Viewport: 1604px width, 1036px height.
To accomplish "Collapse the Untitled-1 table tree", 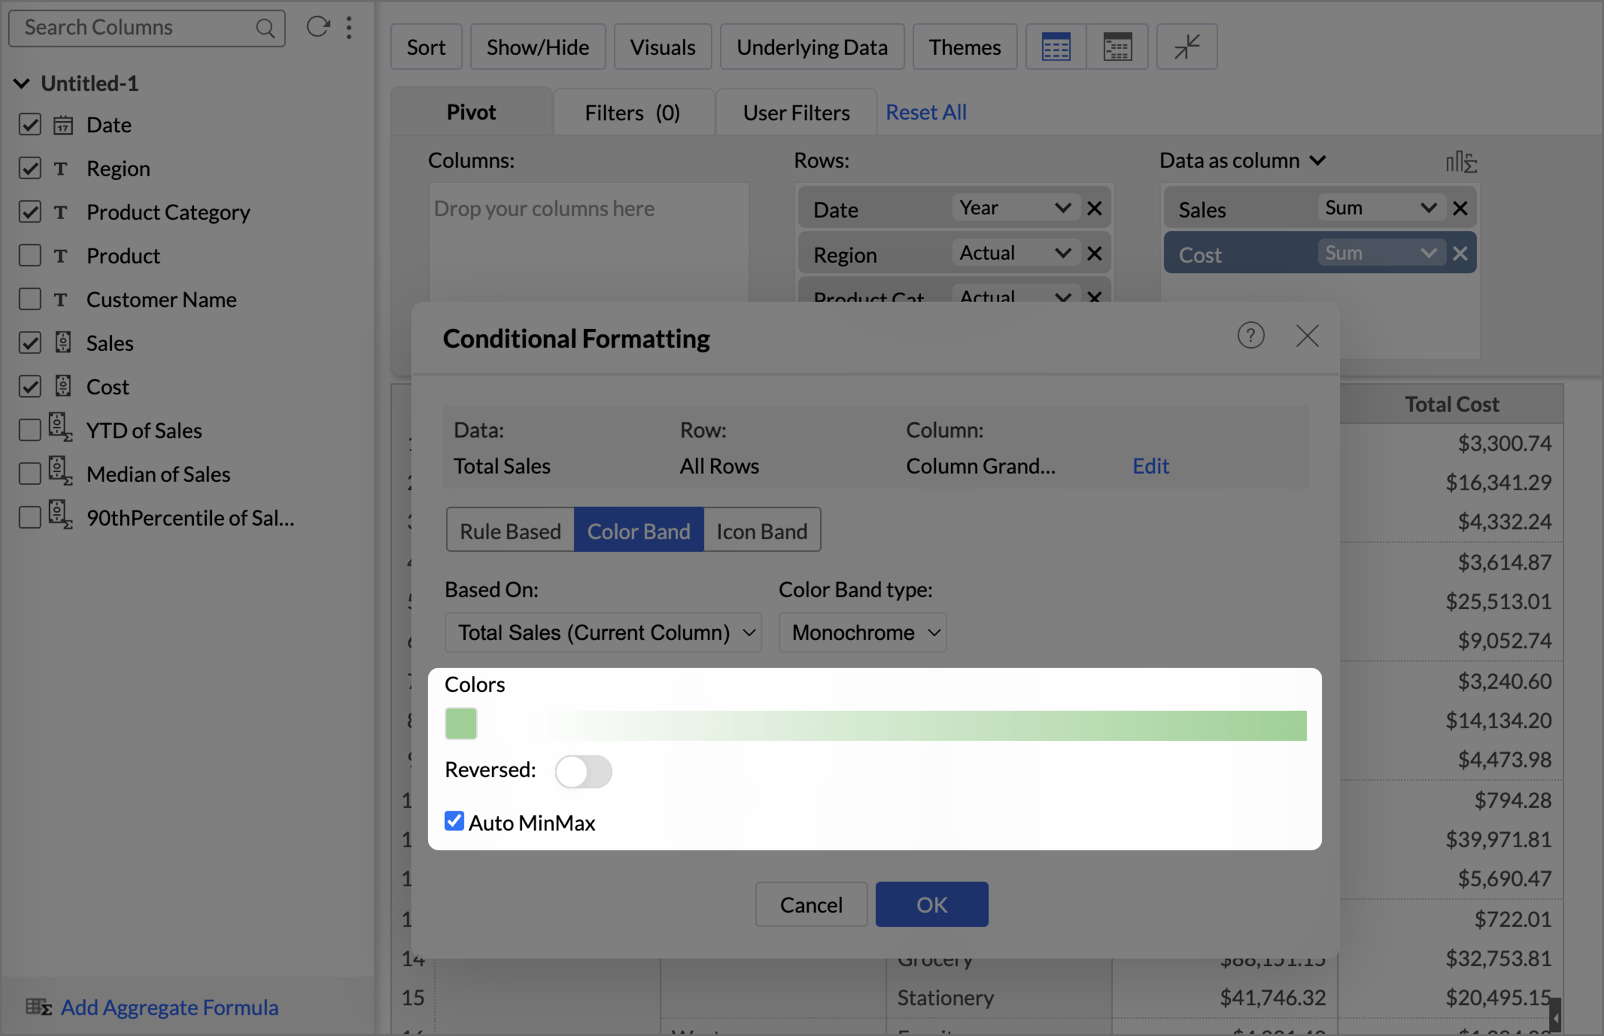I will (21, 83).
